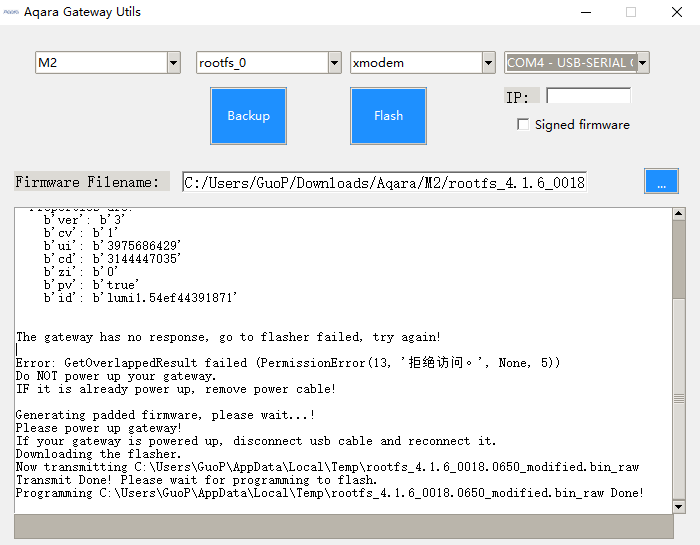Click log line 'IF it is already power up'
The width and height of the screenshot is (700, 545).
point(176,389)
